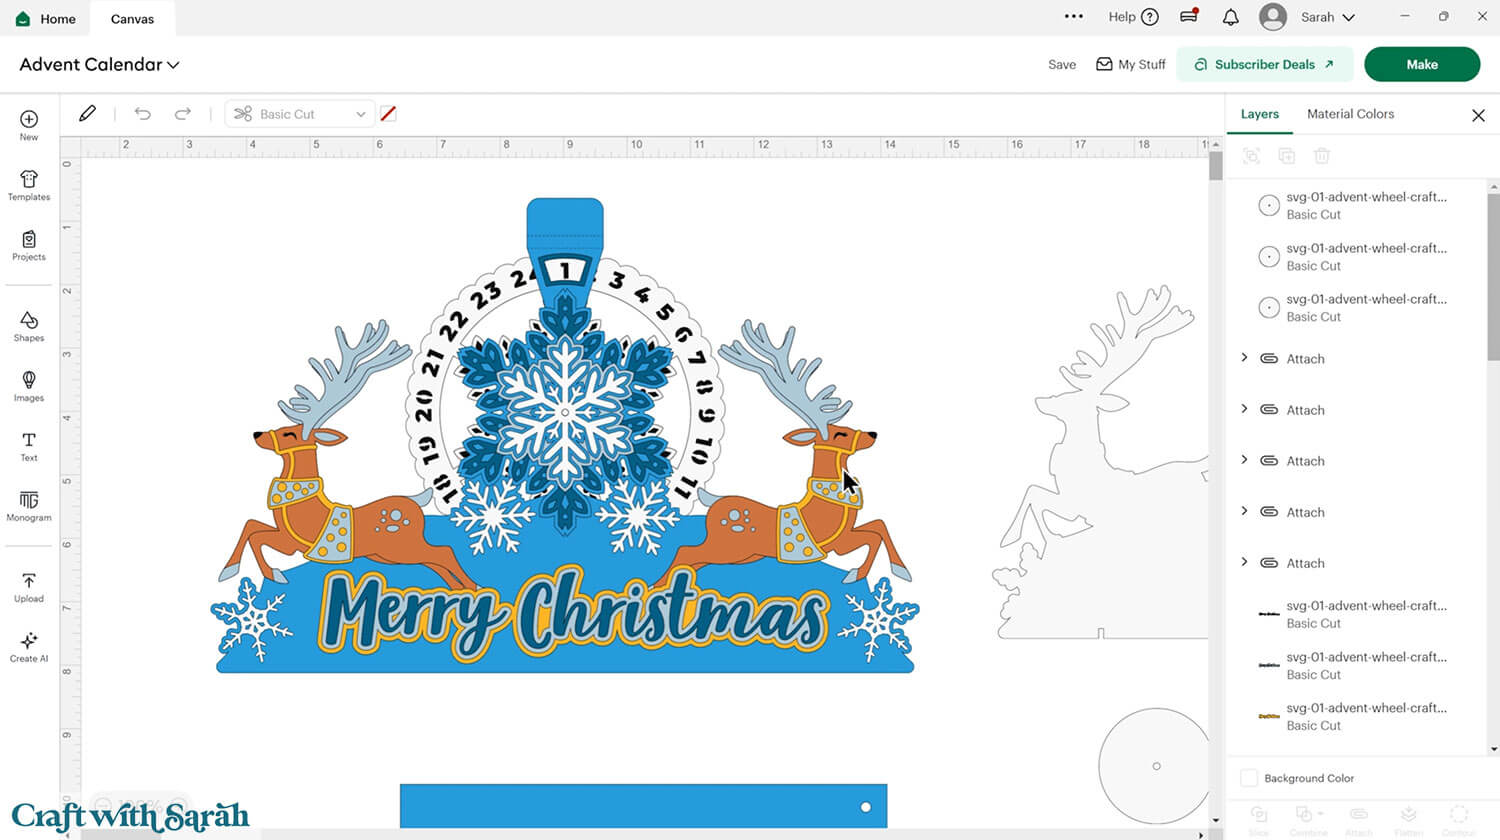Image resolution: width=1500 pixels, height=840 pixels.
Task: Open the Shapes panel in the sidebar
Action: [28, 328]
